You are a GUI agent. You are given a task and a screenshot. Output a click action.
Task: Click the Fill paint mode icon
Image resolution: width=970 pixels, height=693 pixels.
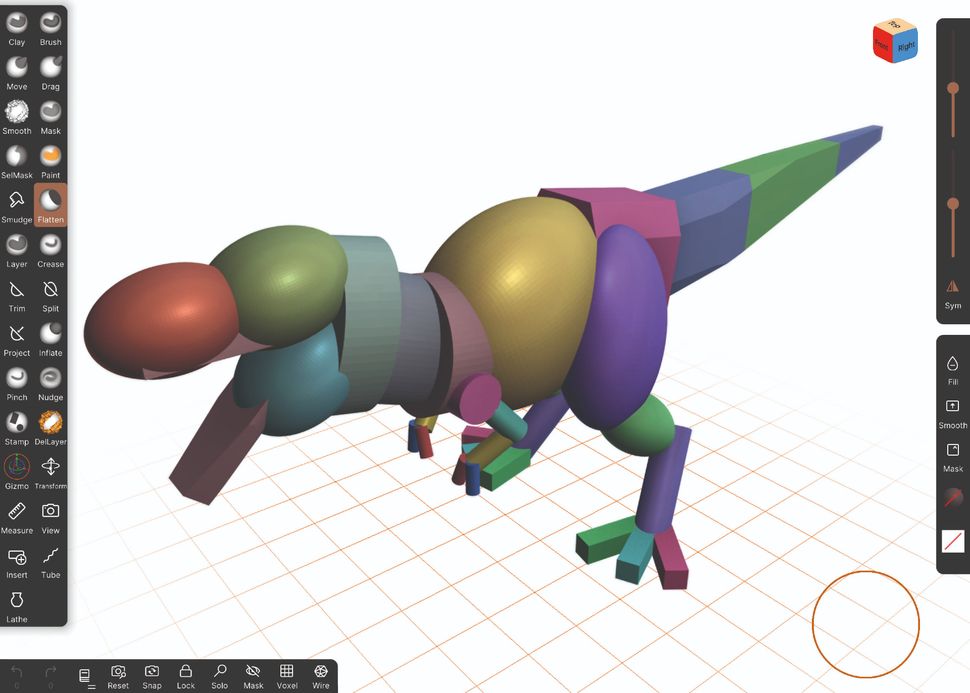[x=952, y=365]
